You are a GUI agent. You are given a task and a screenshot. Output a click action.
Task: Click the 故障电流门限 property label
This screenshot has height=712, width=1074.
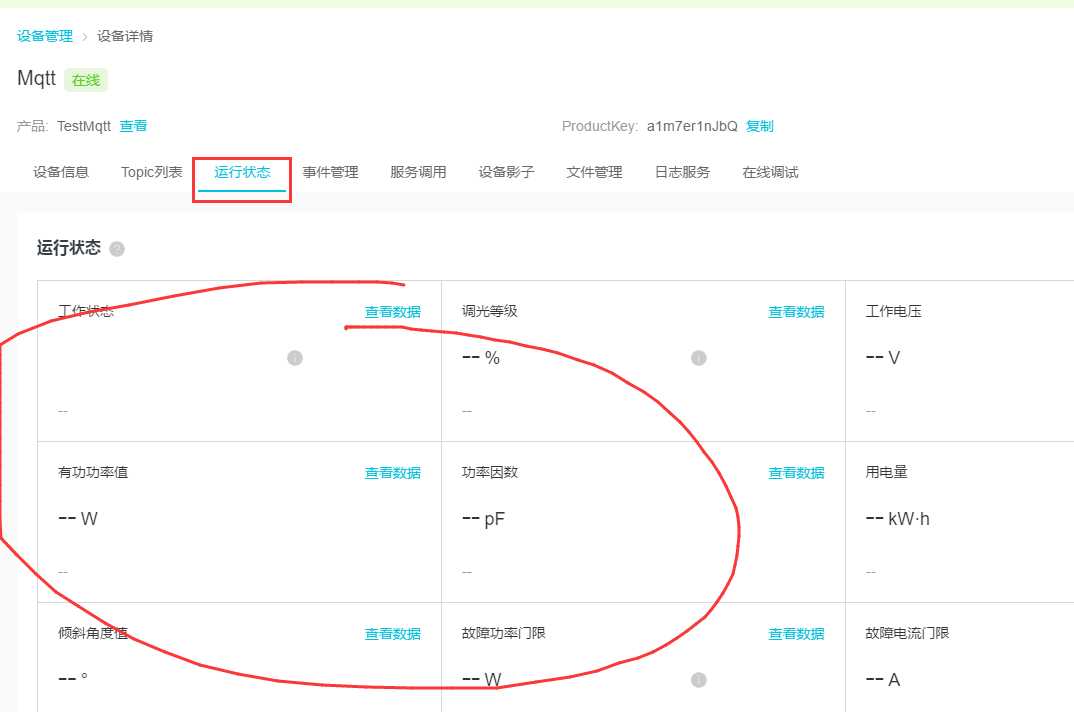(907, 633)
